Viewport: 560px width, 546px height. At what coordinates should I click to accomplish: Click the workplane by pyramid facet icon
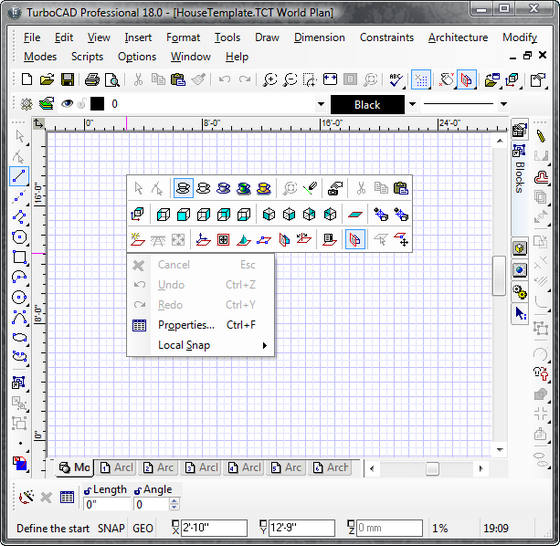243,240
